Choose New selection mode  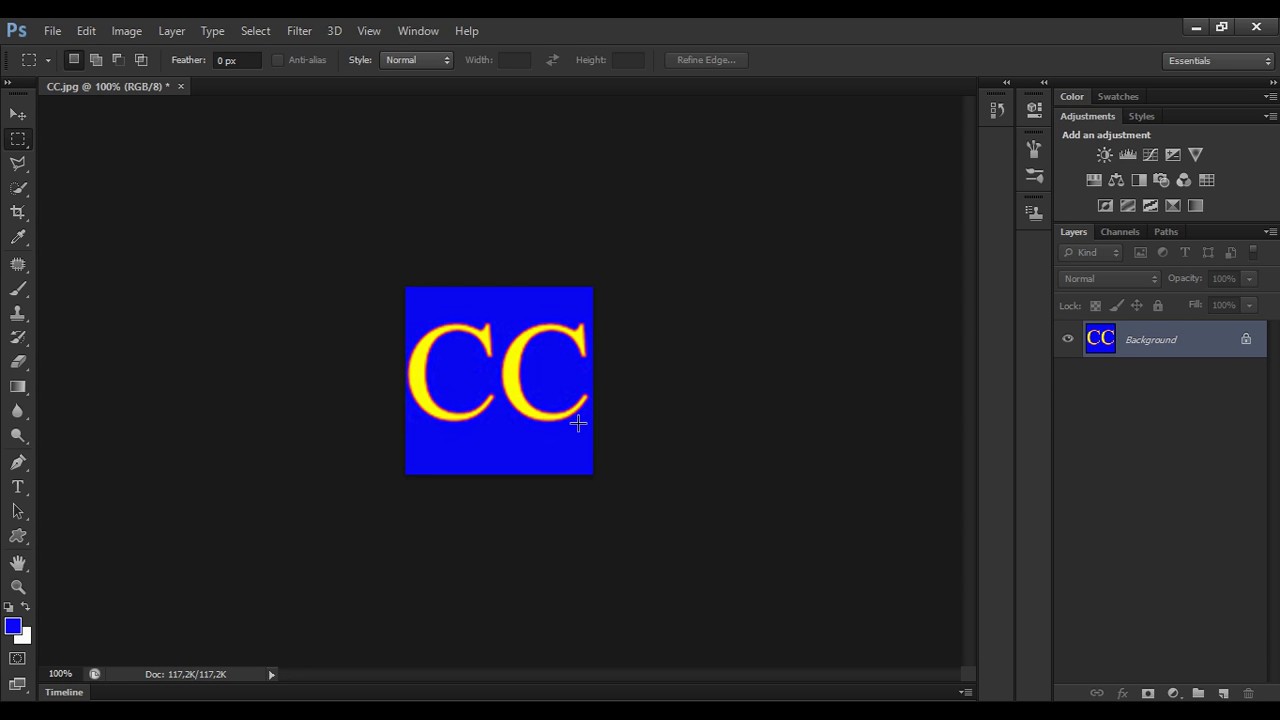pos(73,60)
